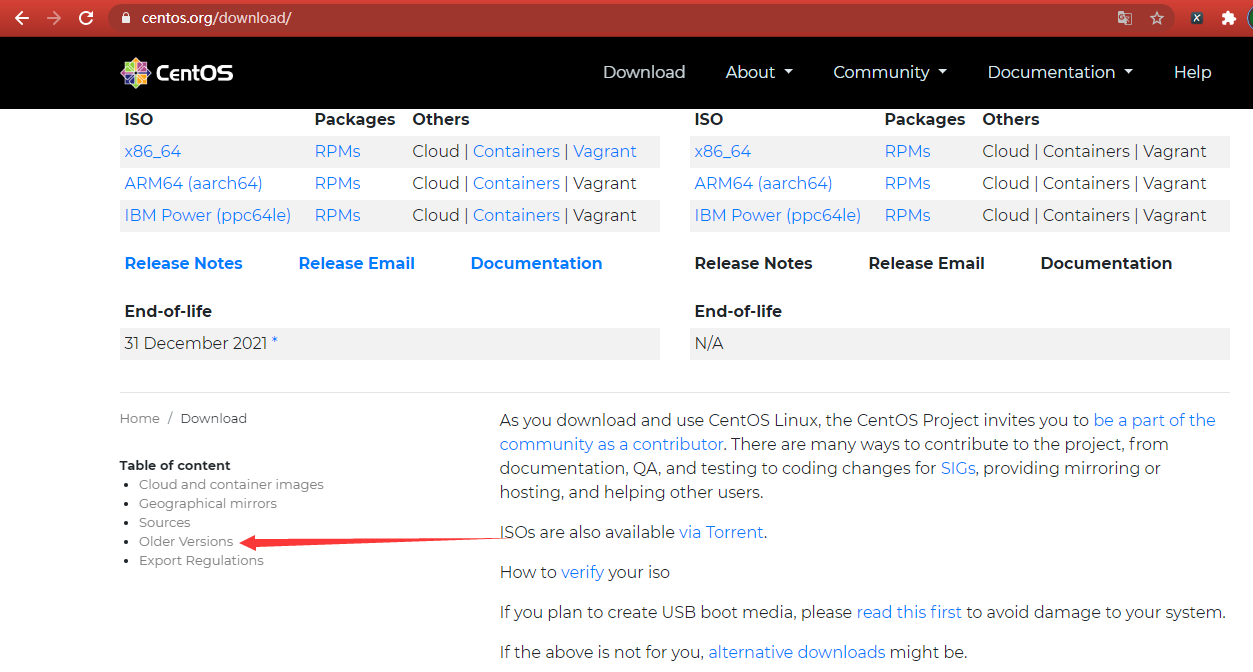
Task: Click the padlock site security icon
Action: 125,18
